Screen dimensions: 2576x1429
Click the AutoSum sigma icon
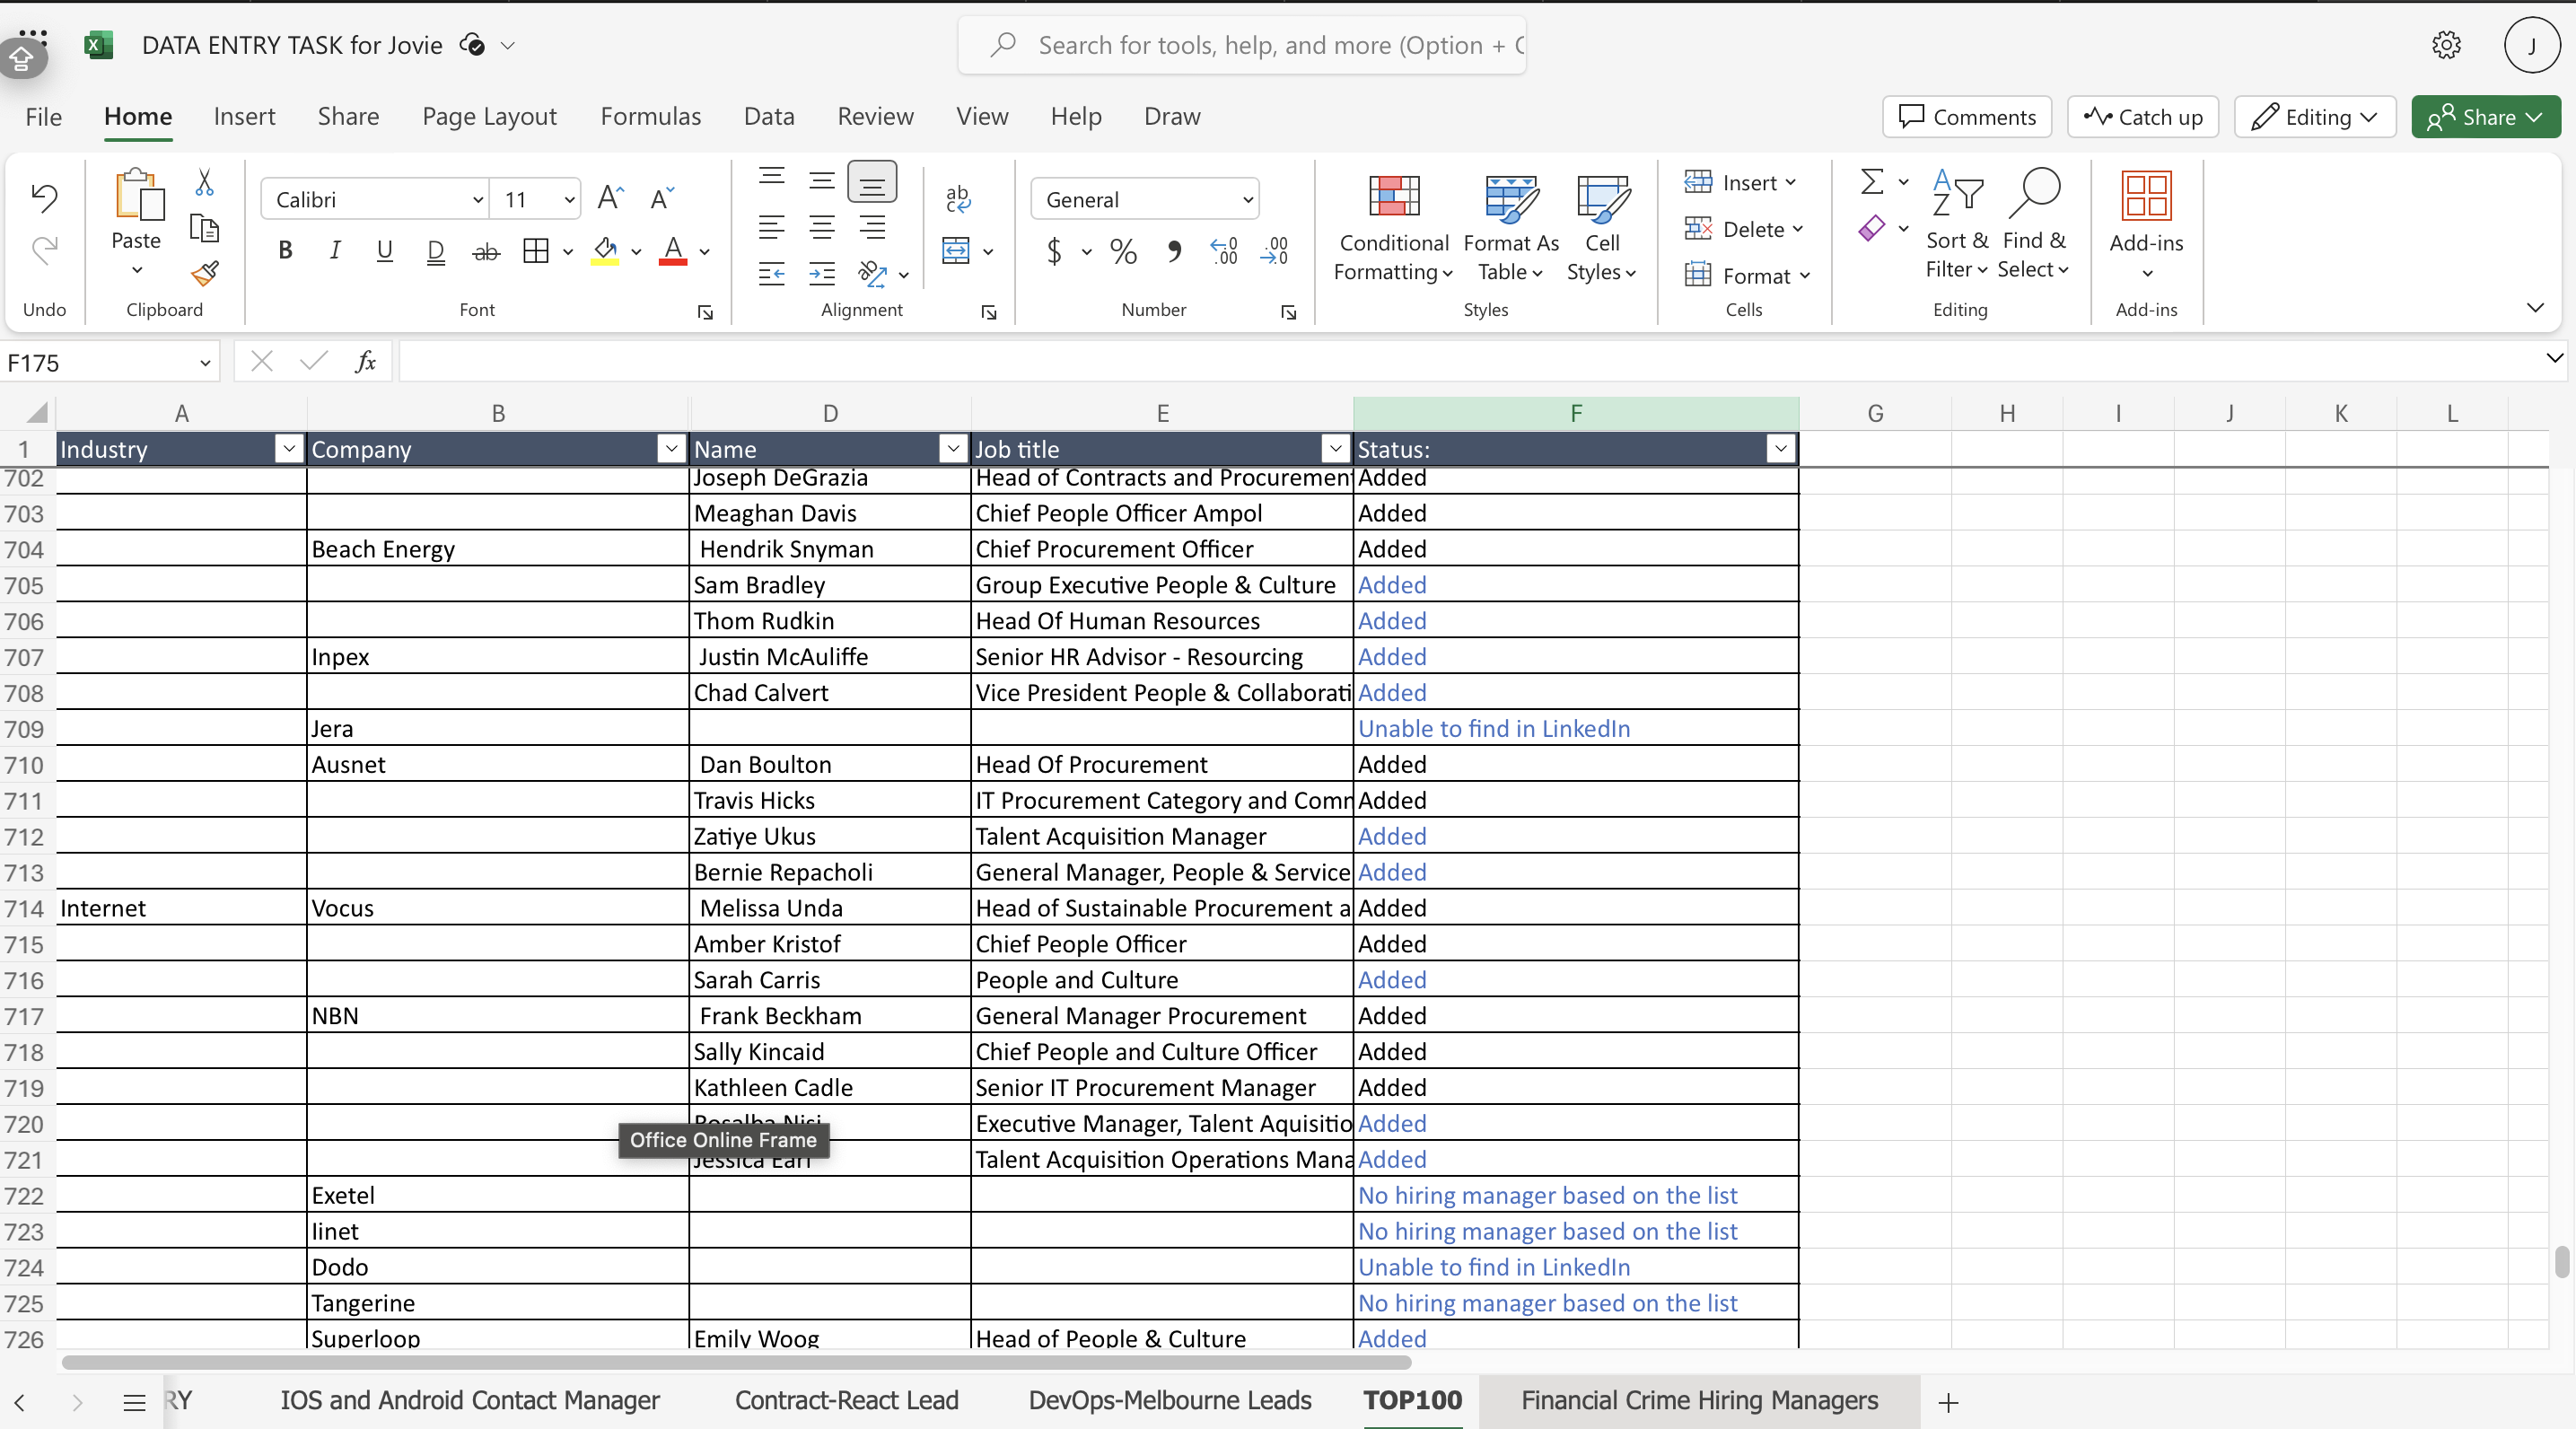pyautogui.click(x=1872, y=182)
